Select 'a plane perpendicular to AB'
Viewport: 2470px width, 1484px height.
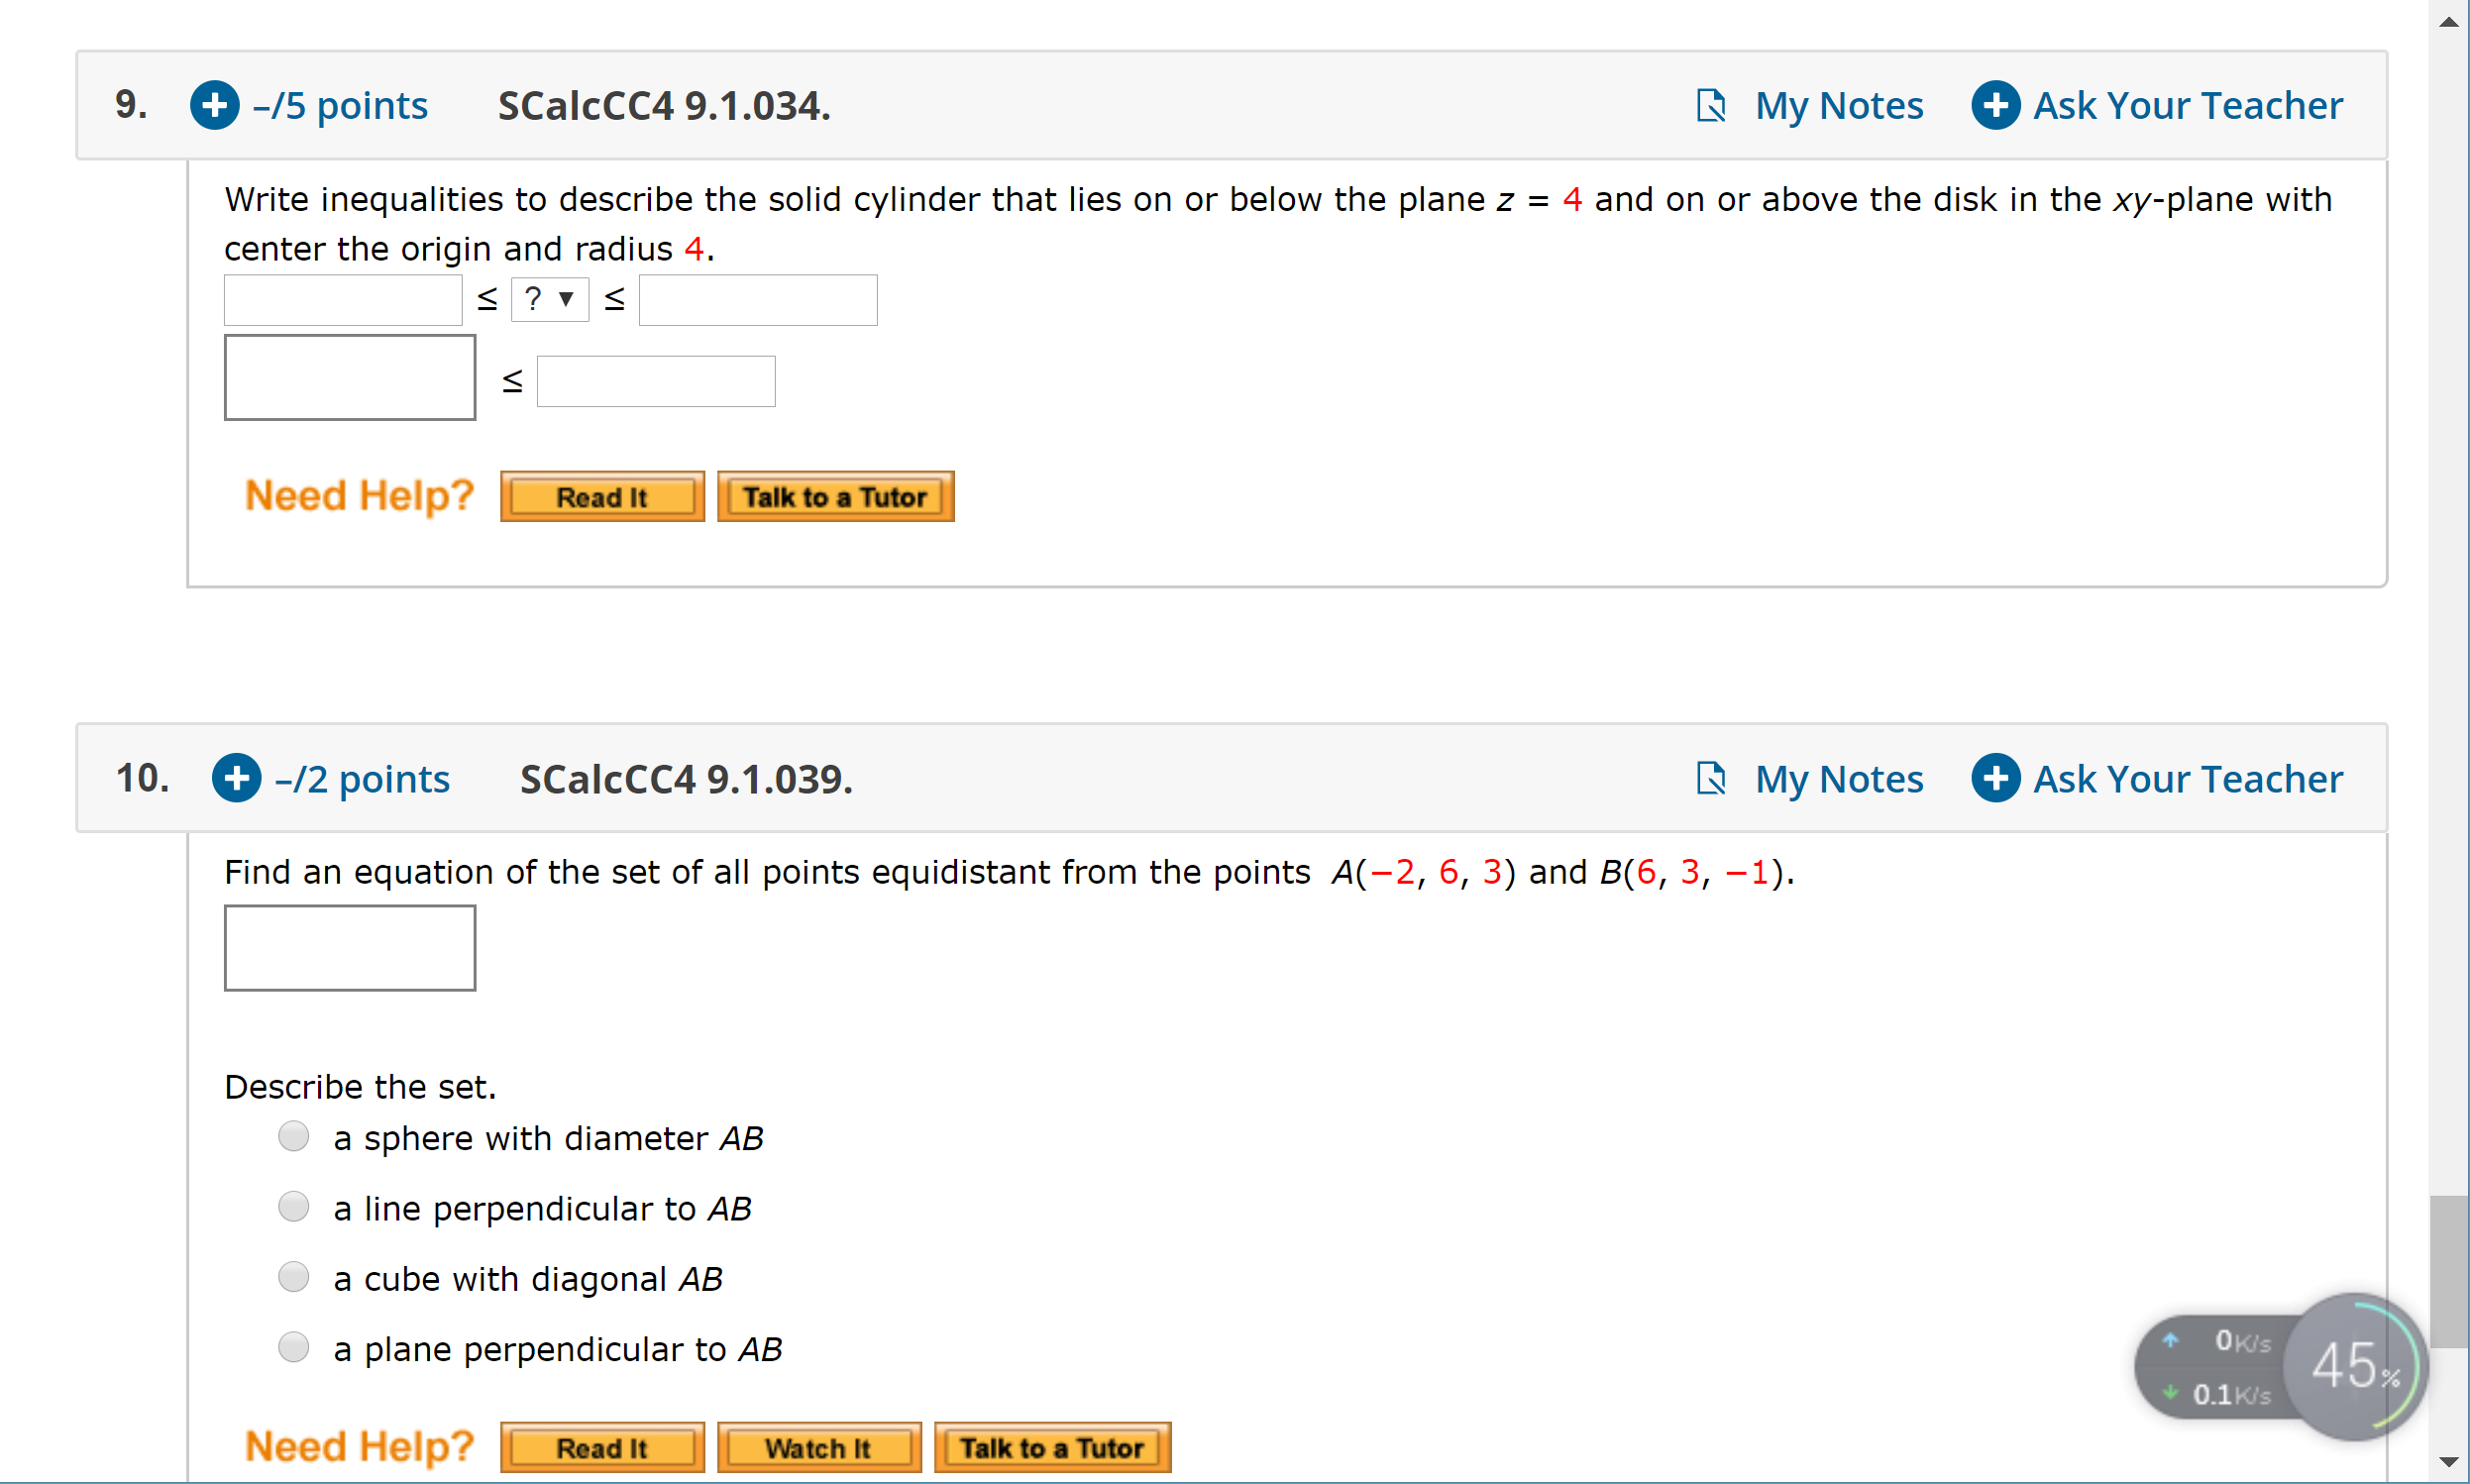click(293, 1348)
